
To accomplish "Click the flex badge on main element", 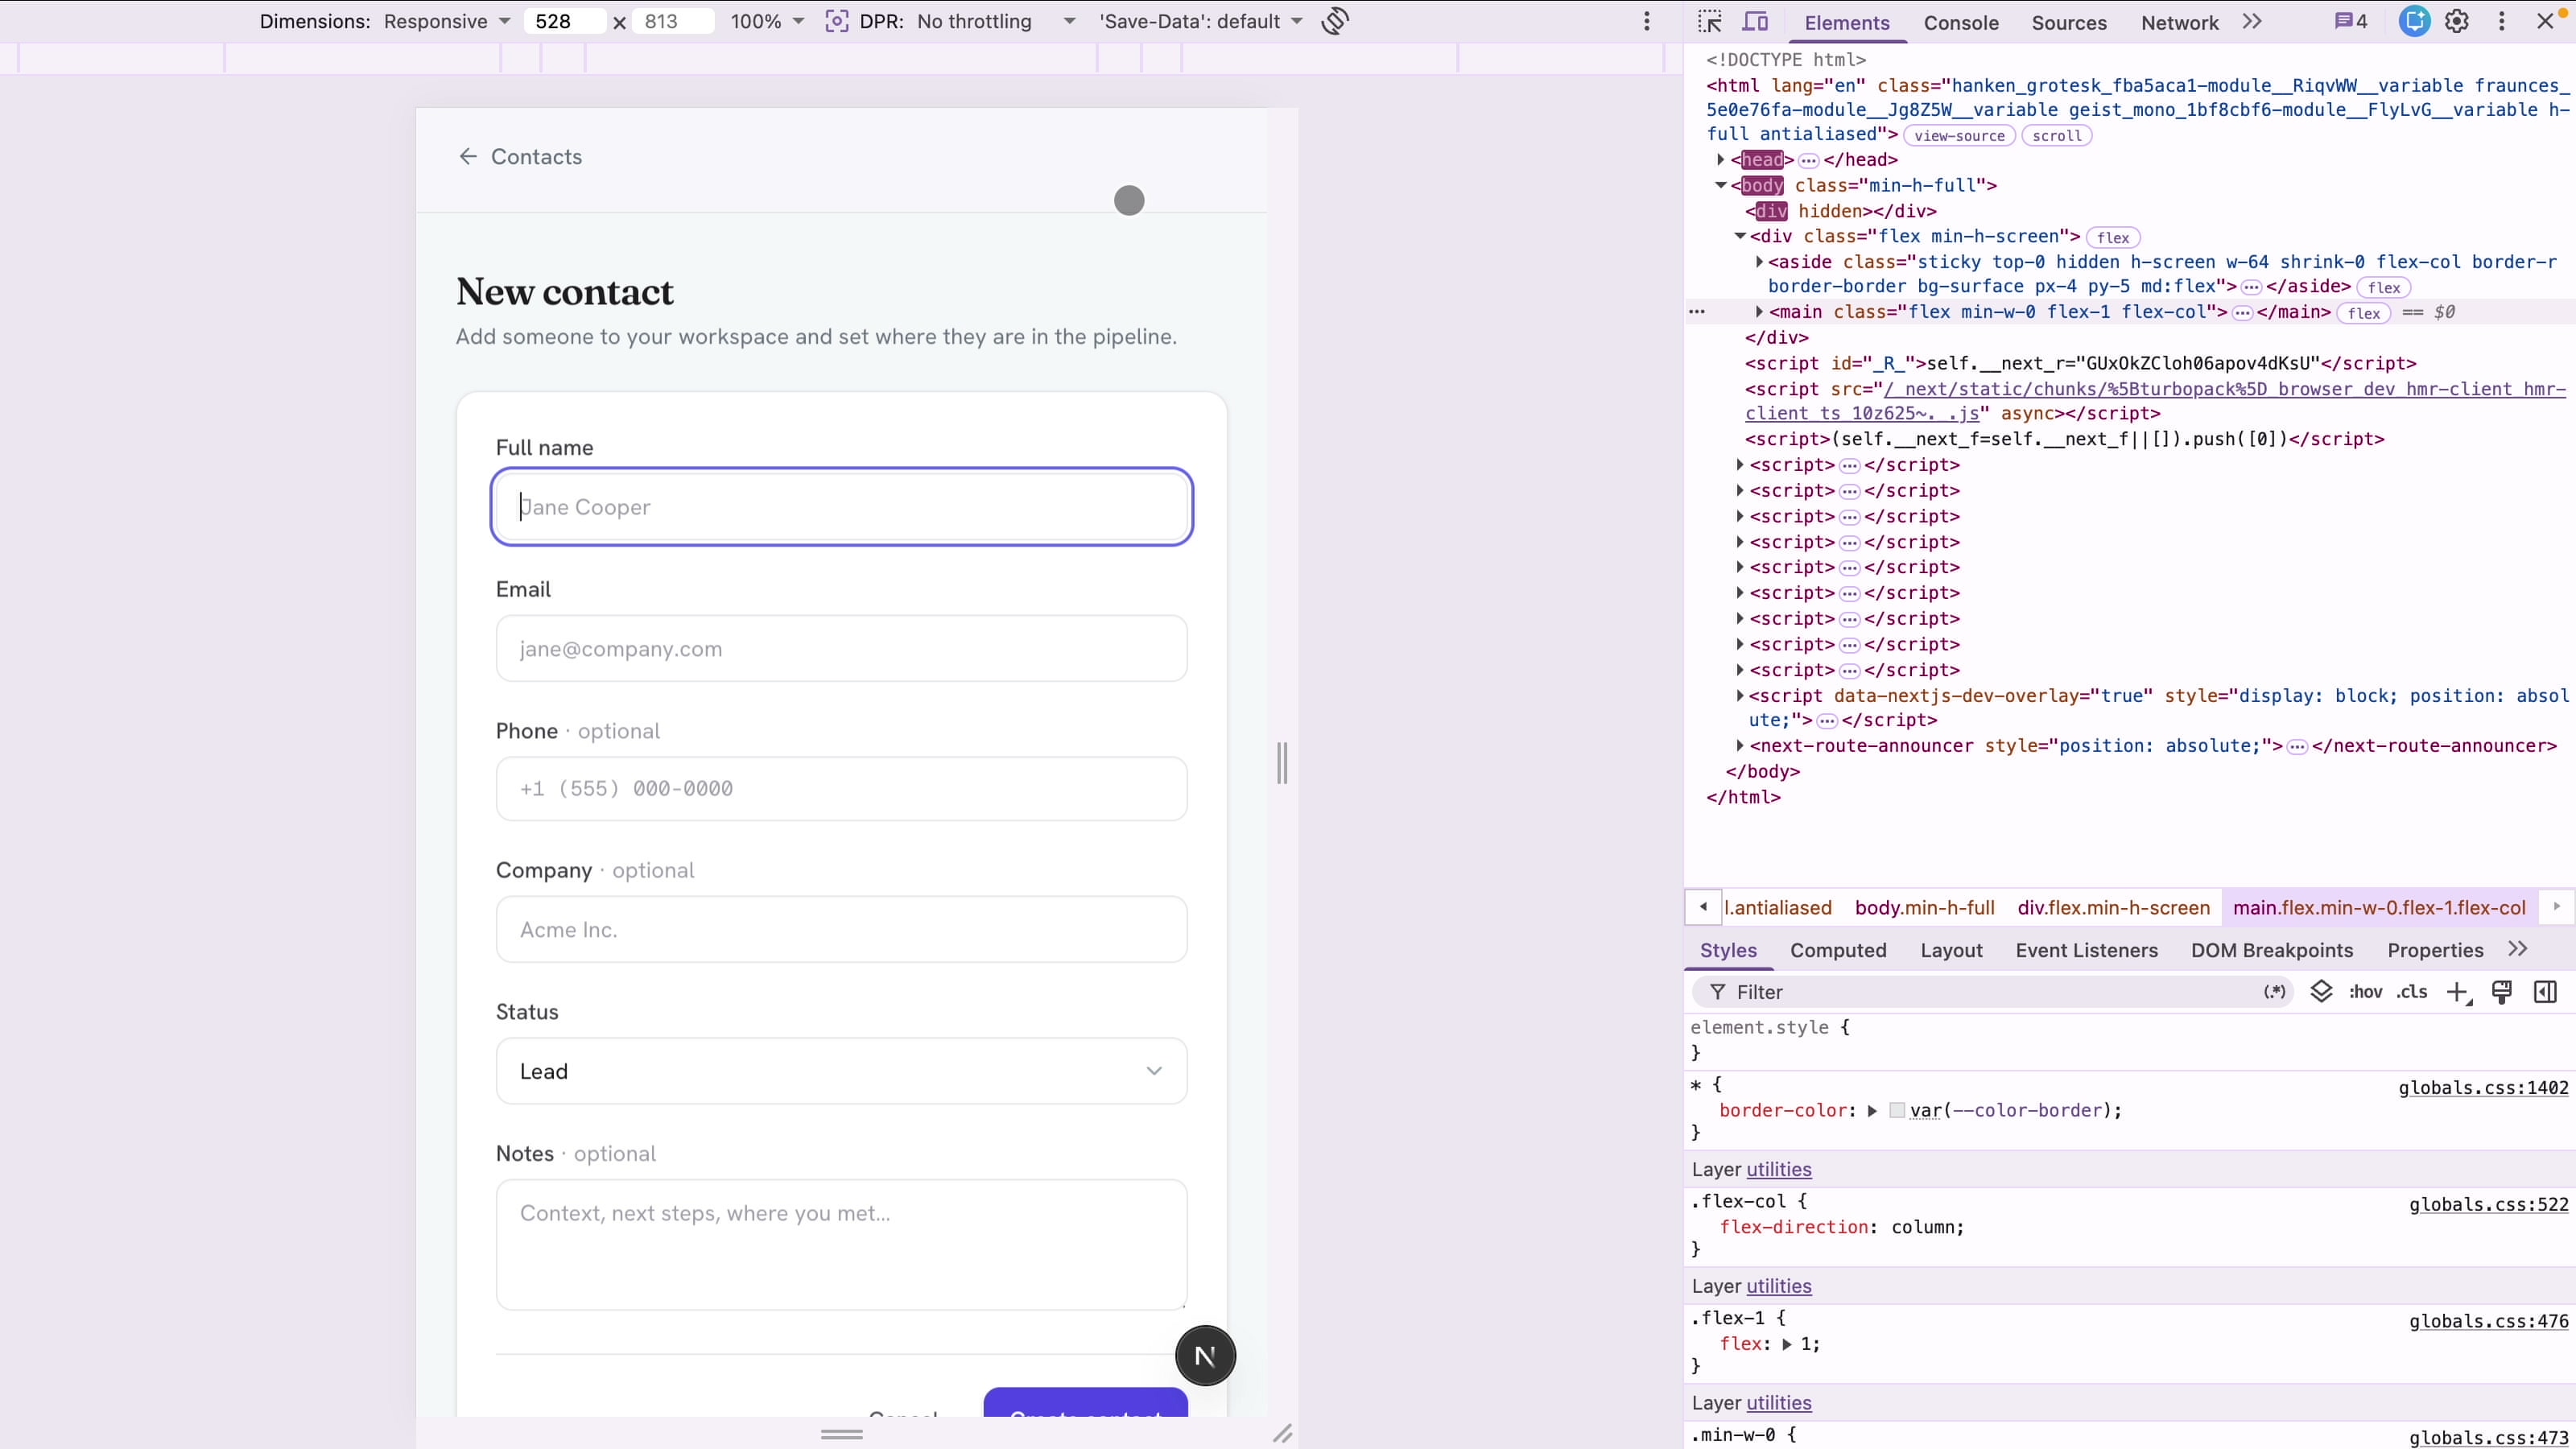I will pos(2364,313).
